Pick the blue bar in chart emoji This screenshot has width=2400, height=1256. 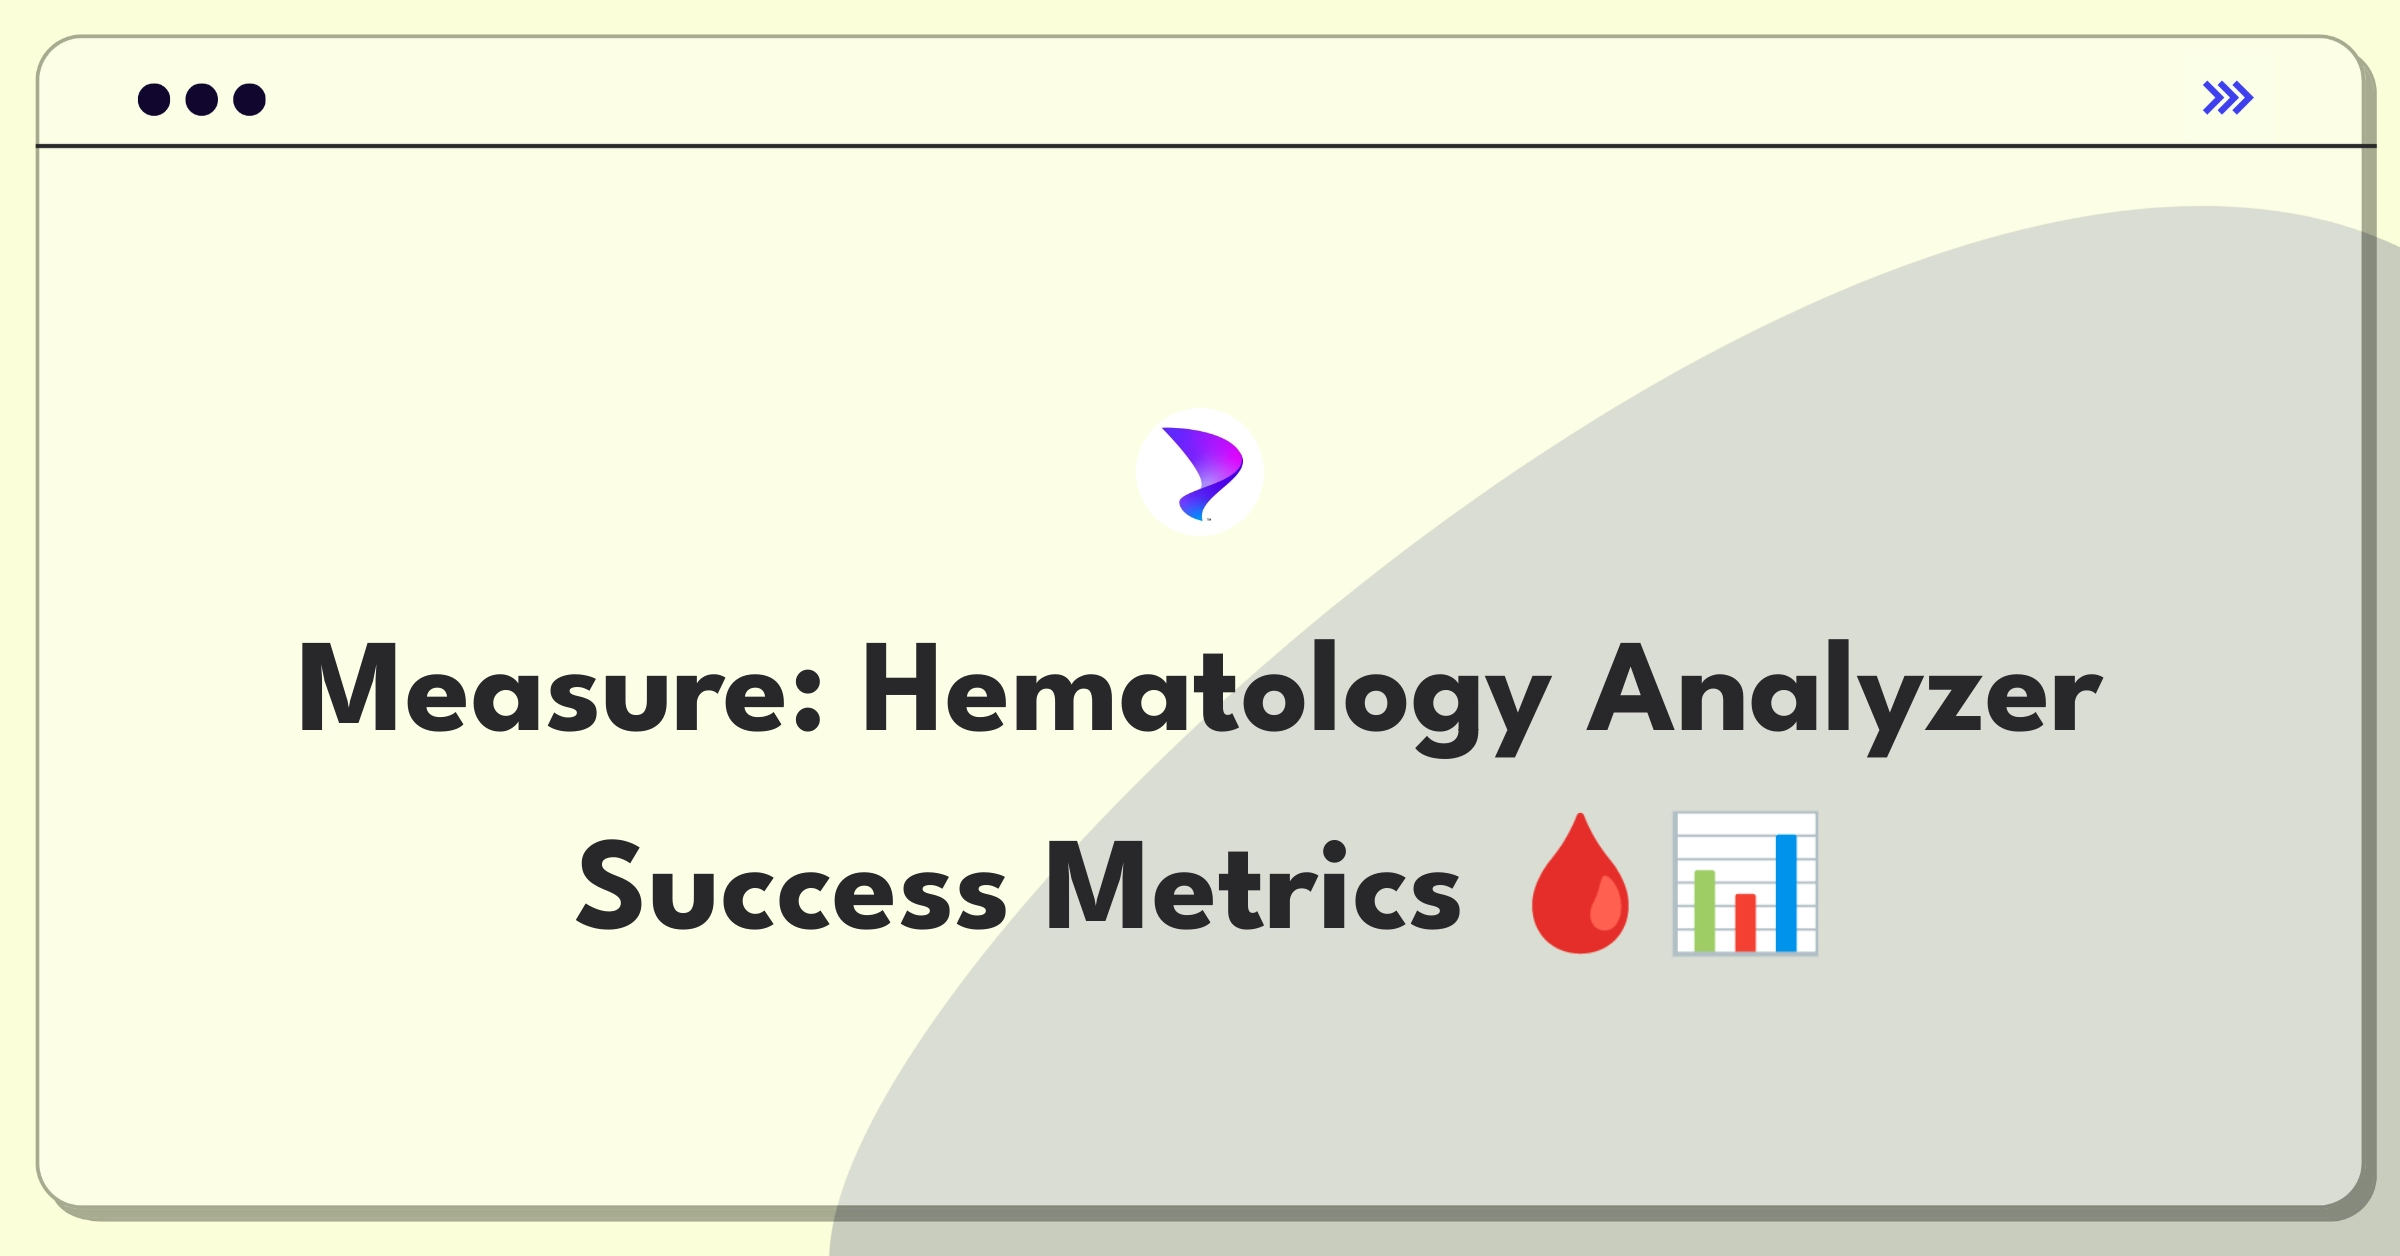[1786, 893]
